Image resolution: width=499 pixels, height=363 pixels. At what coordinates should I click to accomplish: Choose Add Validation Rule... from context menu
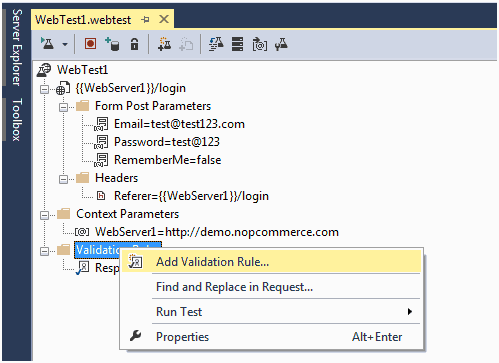[271, 262]
